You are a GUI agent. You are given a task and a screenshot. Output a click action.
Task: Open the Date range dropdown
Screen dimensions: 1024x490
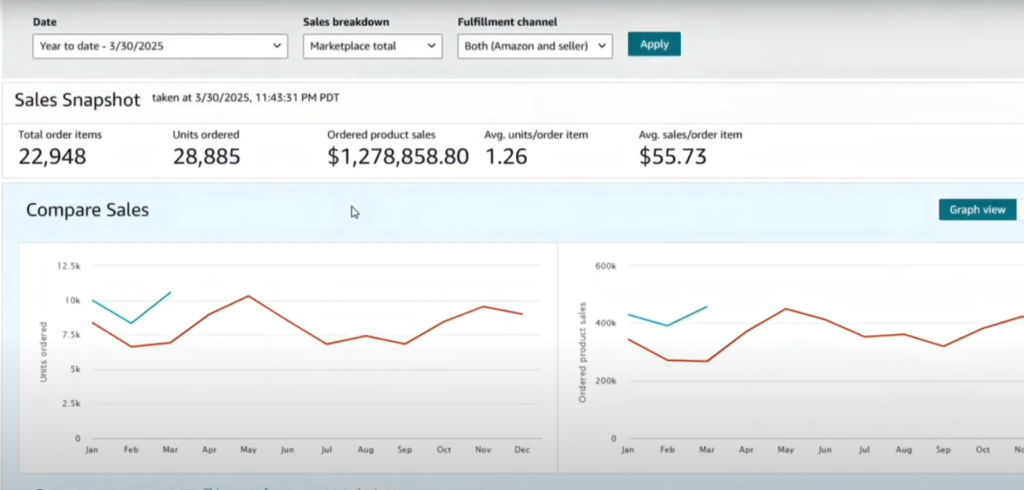(160, 46)
